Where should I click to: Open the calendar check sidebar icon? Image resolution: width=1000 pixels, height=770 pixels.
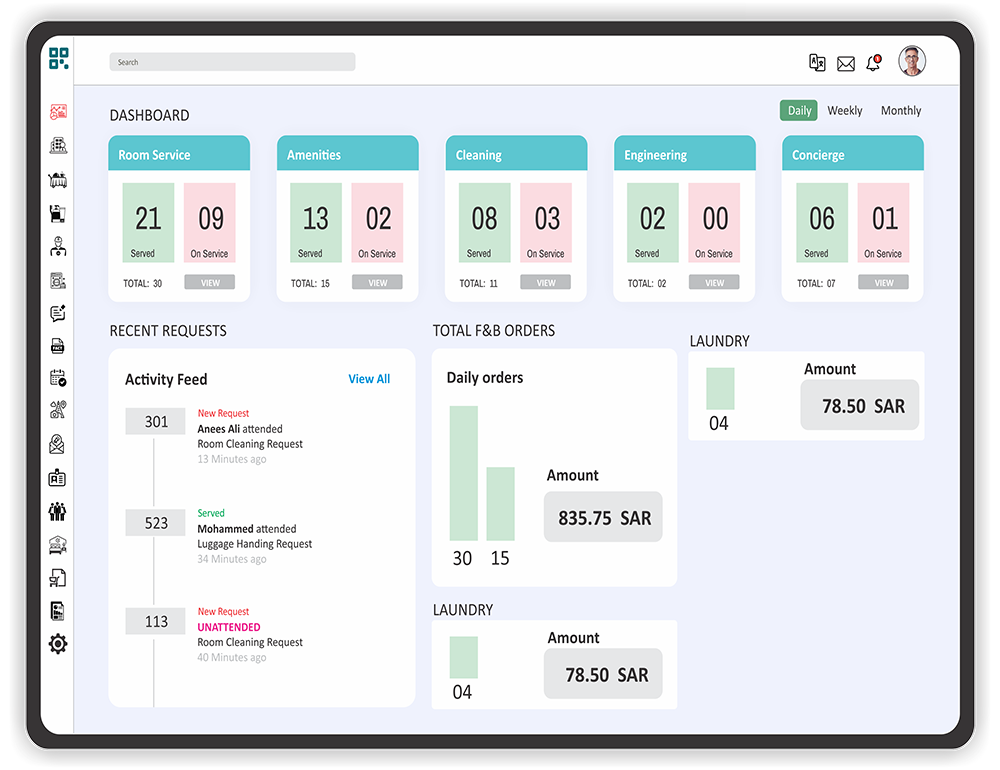pos(58,378)
